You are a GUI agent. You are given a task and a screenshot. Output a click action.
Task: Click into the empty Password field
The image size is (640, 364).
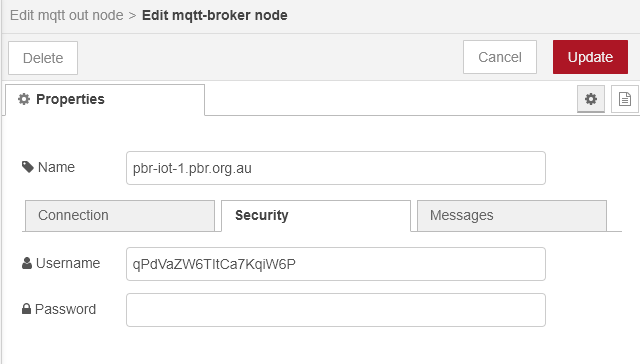336,310
